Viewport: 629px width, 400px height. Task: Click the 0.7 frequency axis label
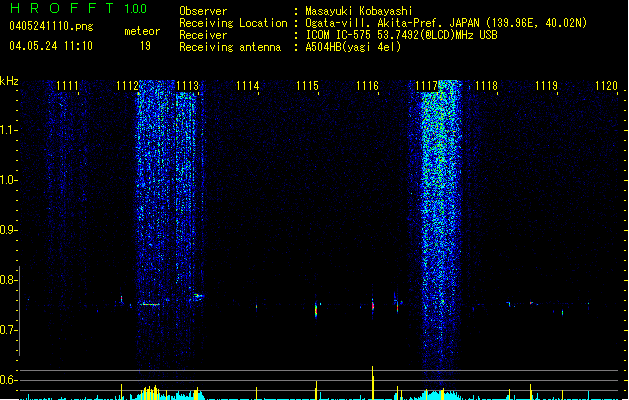[8, 330]
